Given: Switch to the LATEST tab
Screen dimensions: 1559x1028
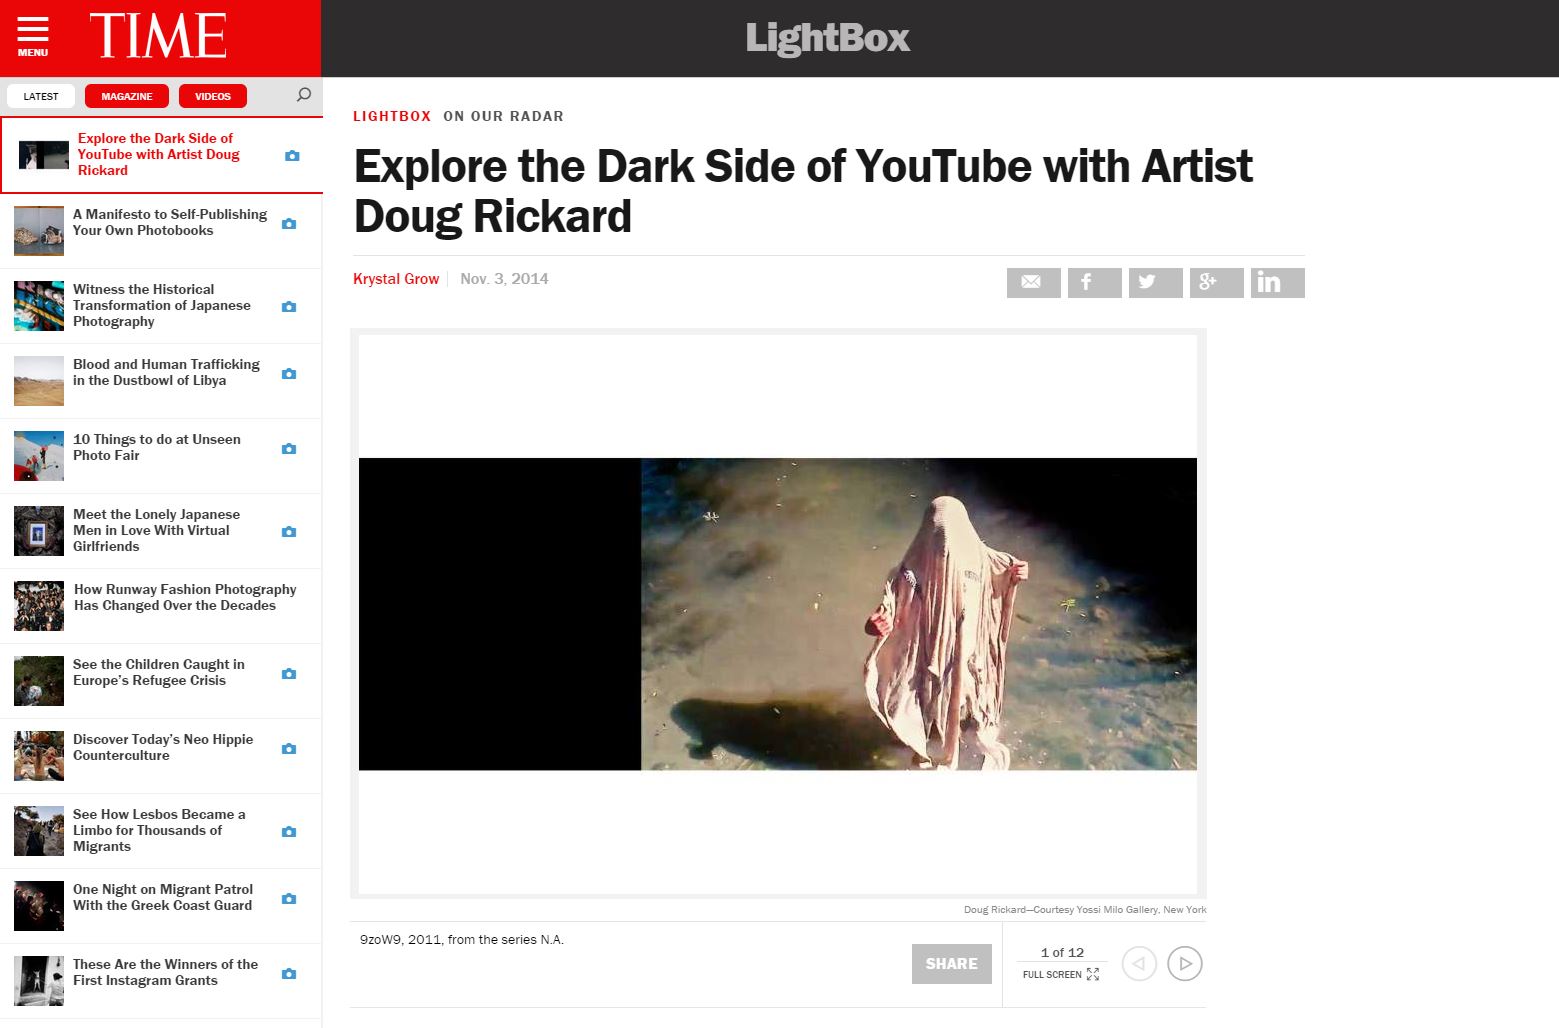Looking at the screenshot, I should pyautogui.click(x=41, y=96).
